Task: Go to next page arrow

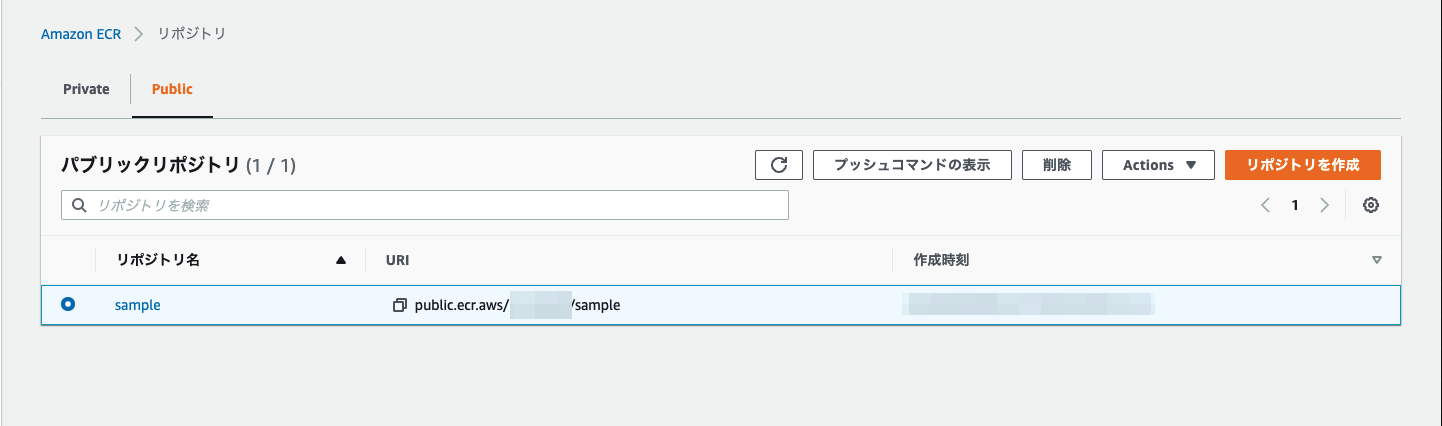Action: 1325,205
